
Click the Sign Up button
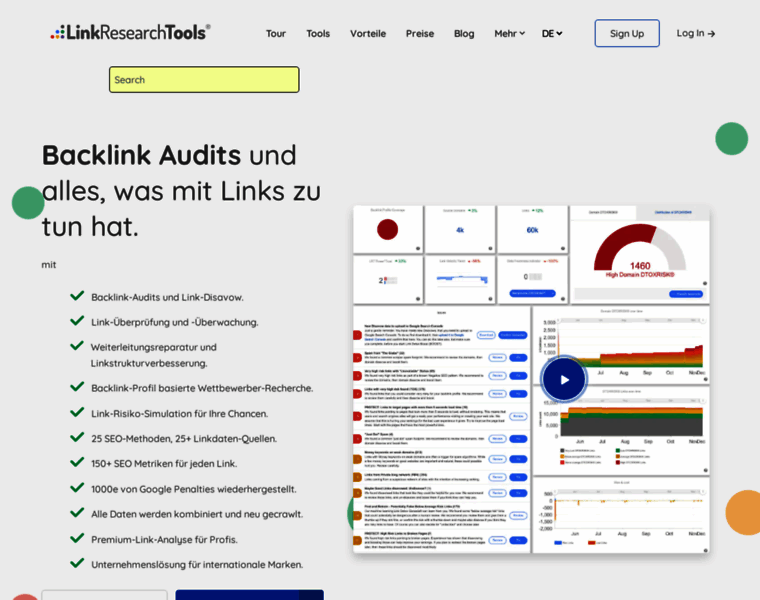click(x=627, y=33)
